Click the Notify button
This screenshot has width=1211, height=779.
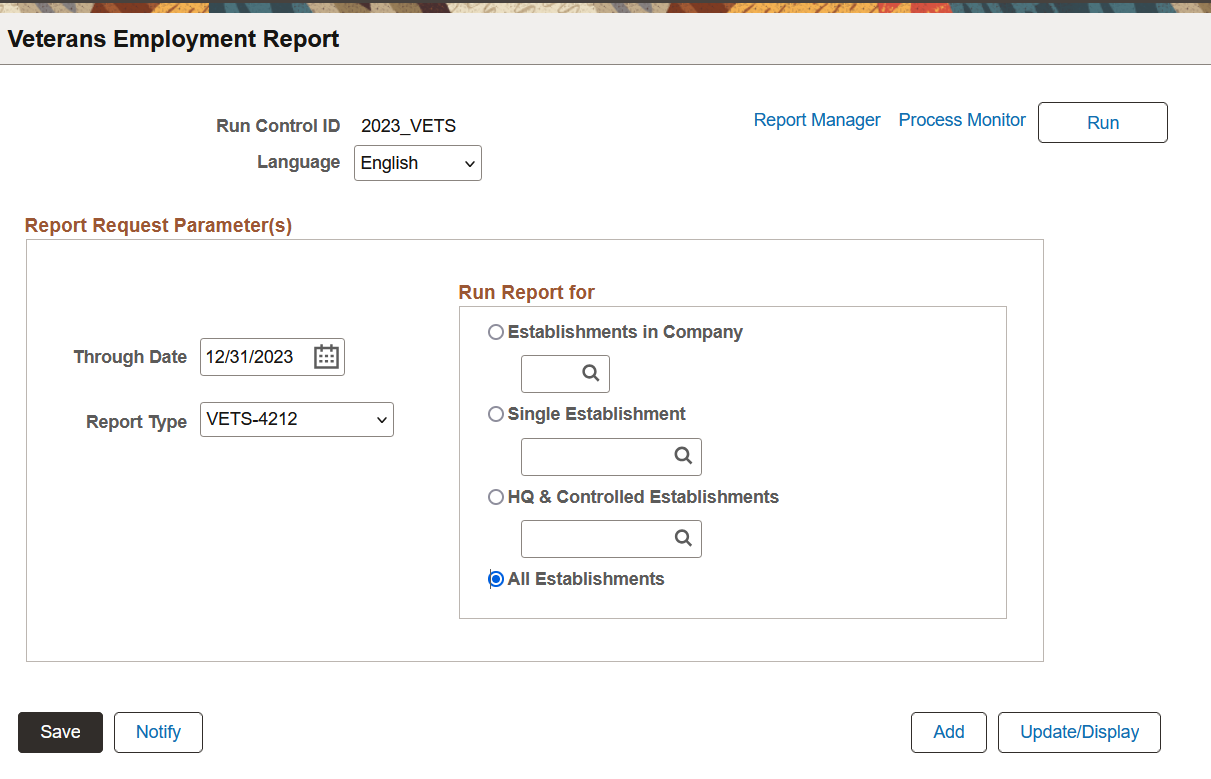tap(158, 732)
